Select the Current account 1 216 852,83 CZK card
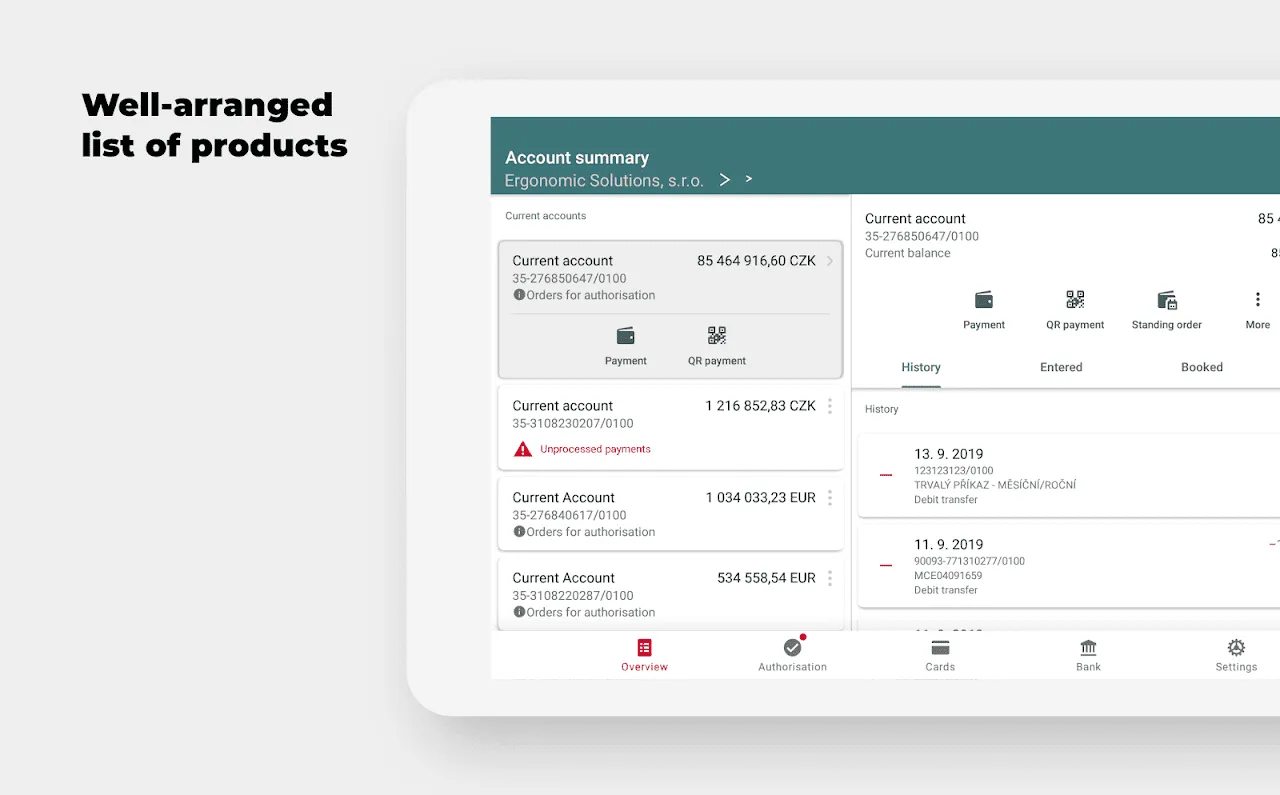The image size is (1280, 795). [x=670, y=428]
